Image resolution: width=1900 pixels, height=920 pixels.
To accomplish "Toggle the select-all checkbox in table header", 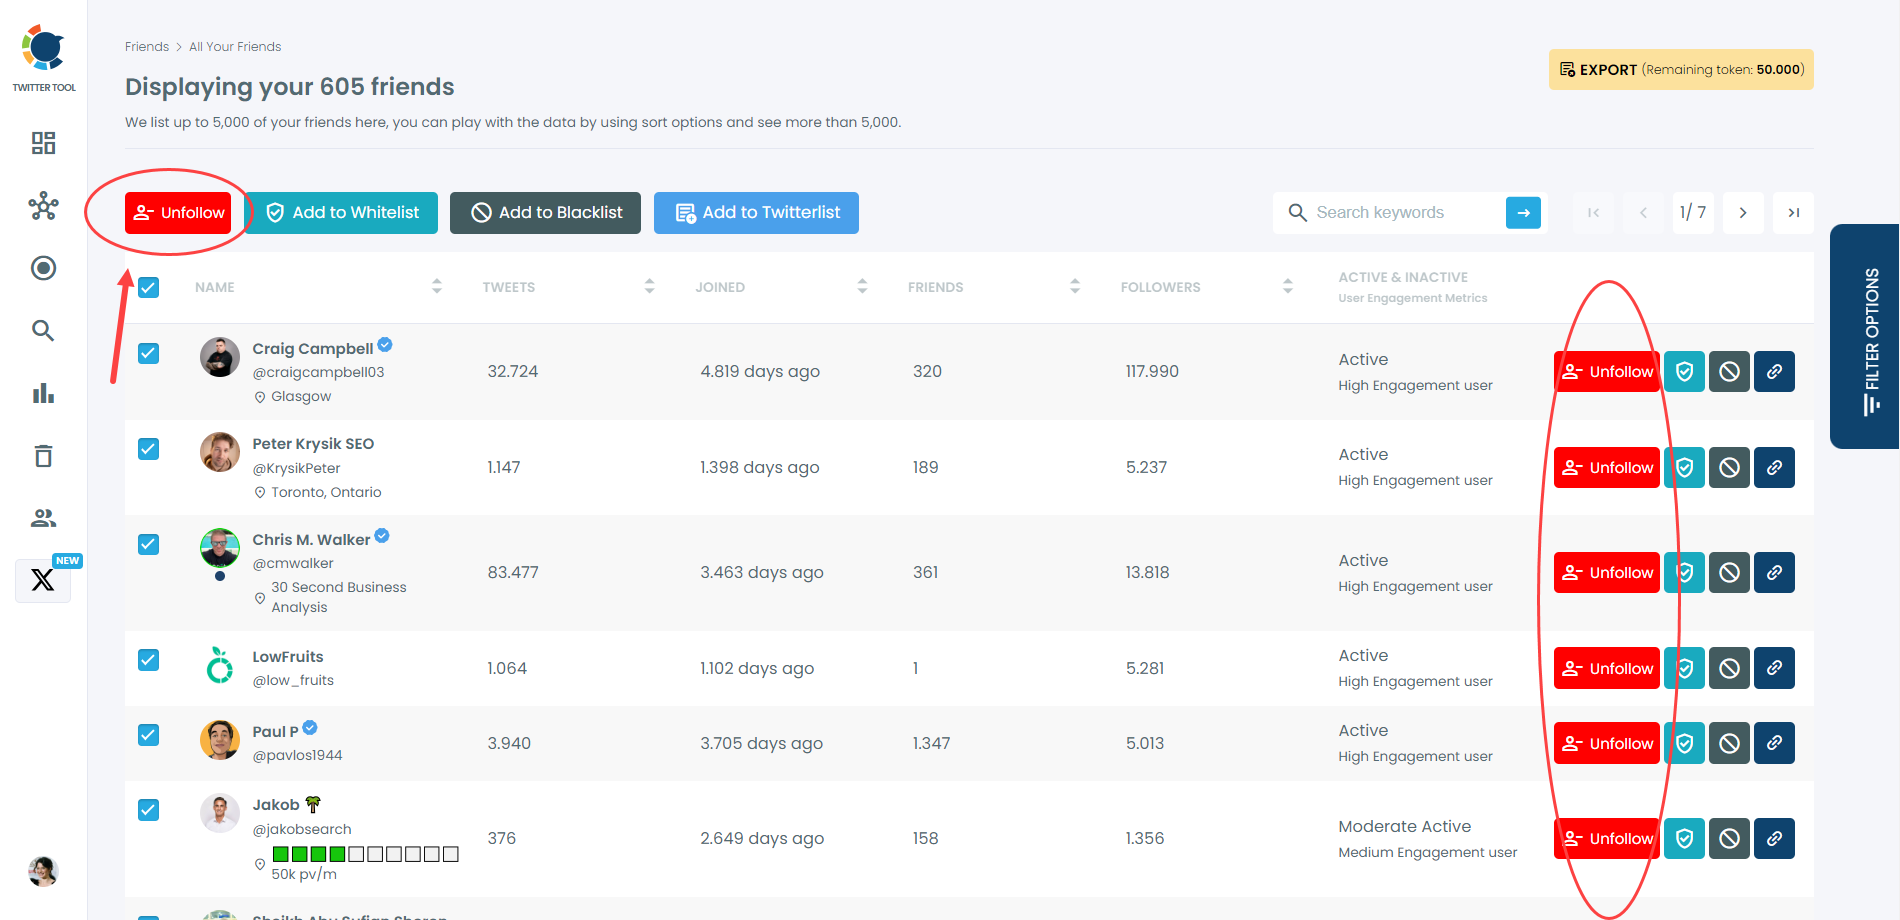I will click(x=149, y=288).
